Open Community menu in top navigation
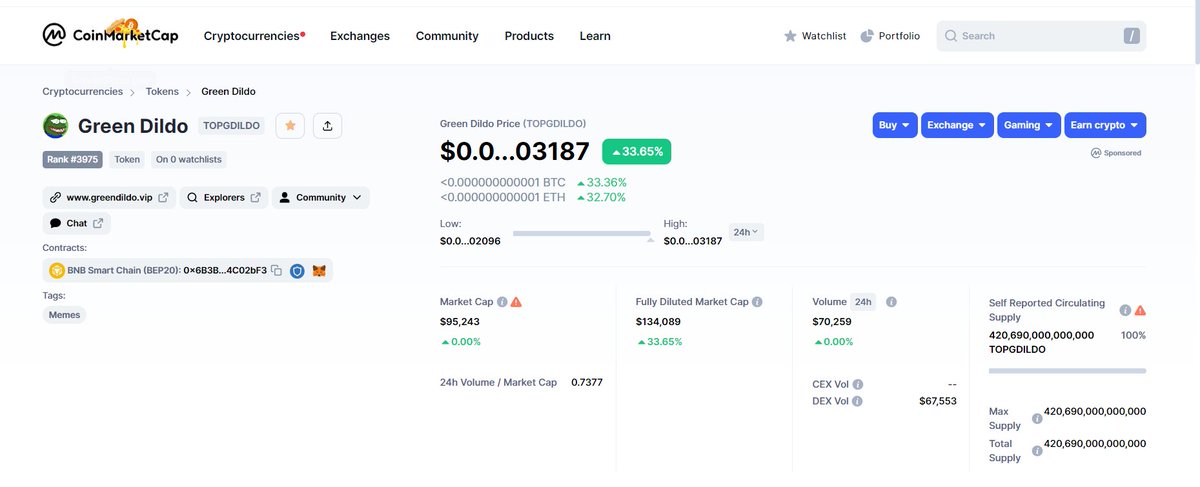The height and width of the screenshot is (487, 1200). (447, 36)
